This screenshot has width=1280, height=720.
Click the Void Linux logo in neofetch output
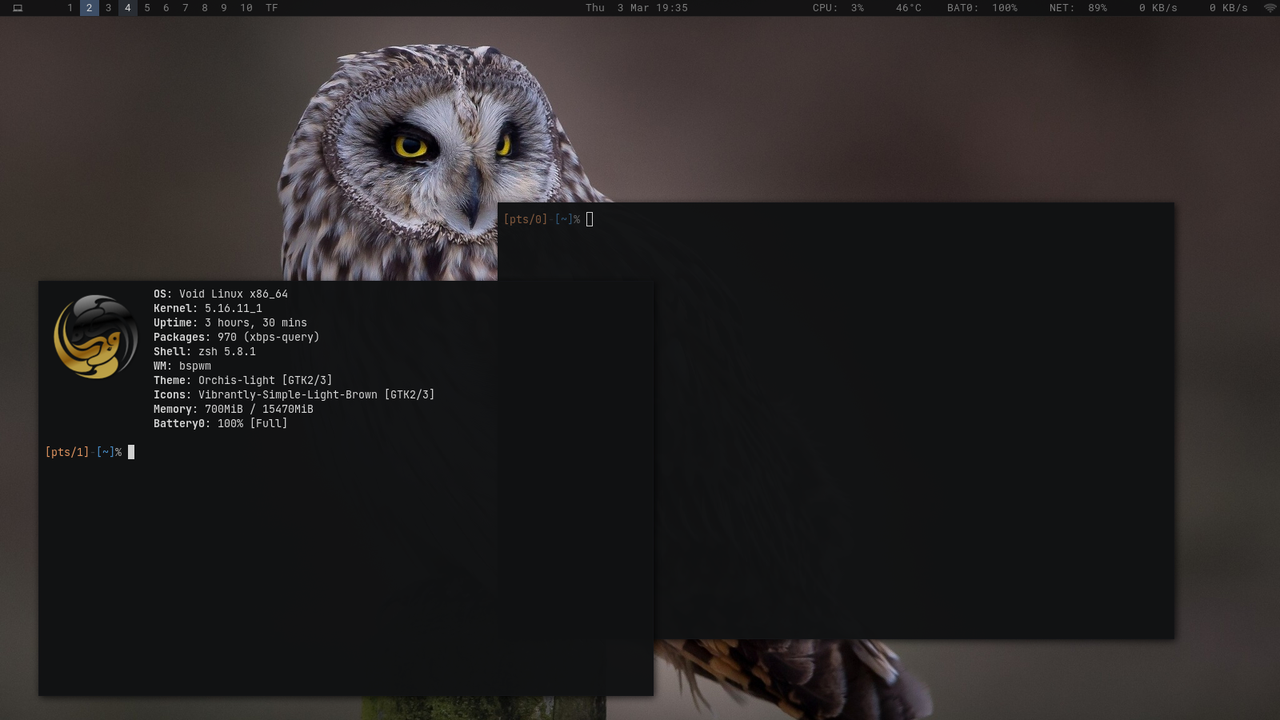point(95,336)
